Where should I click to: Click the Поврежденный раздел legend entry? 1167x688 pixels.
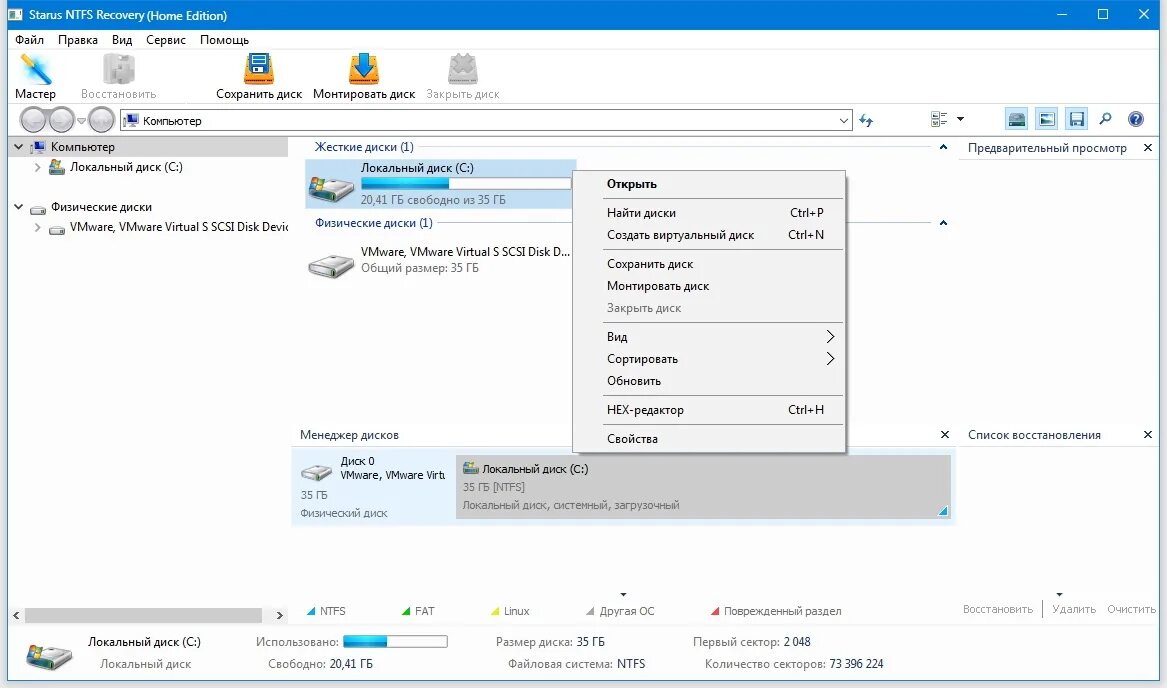[x=776, y=611]
